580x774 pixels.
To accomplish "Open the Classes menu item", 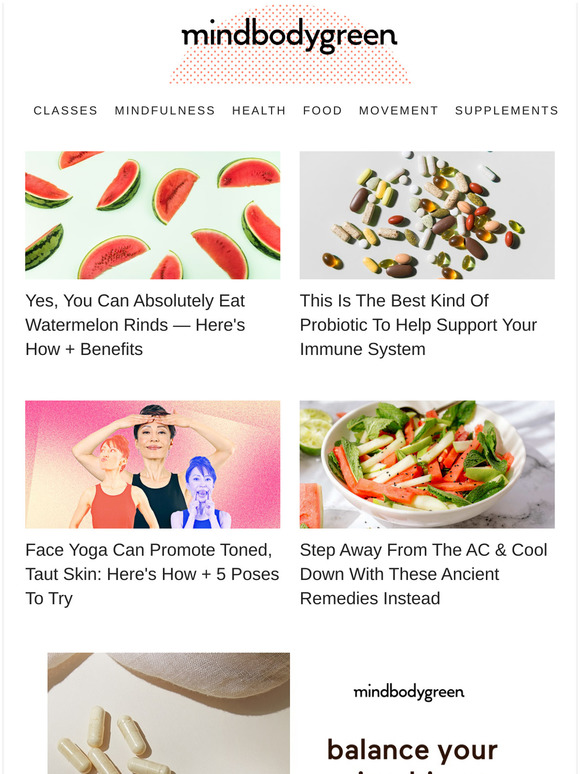I will pyautogui.click(x=65, y=111).
